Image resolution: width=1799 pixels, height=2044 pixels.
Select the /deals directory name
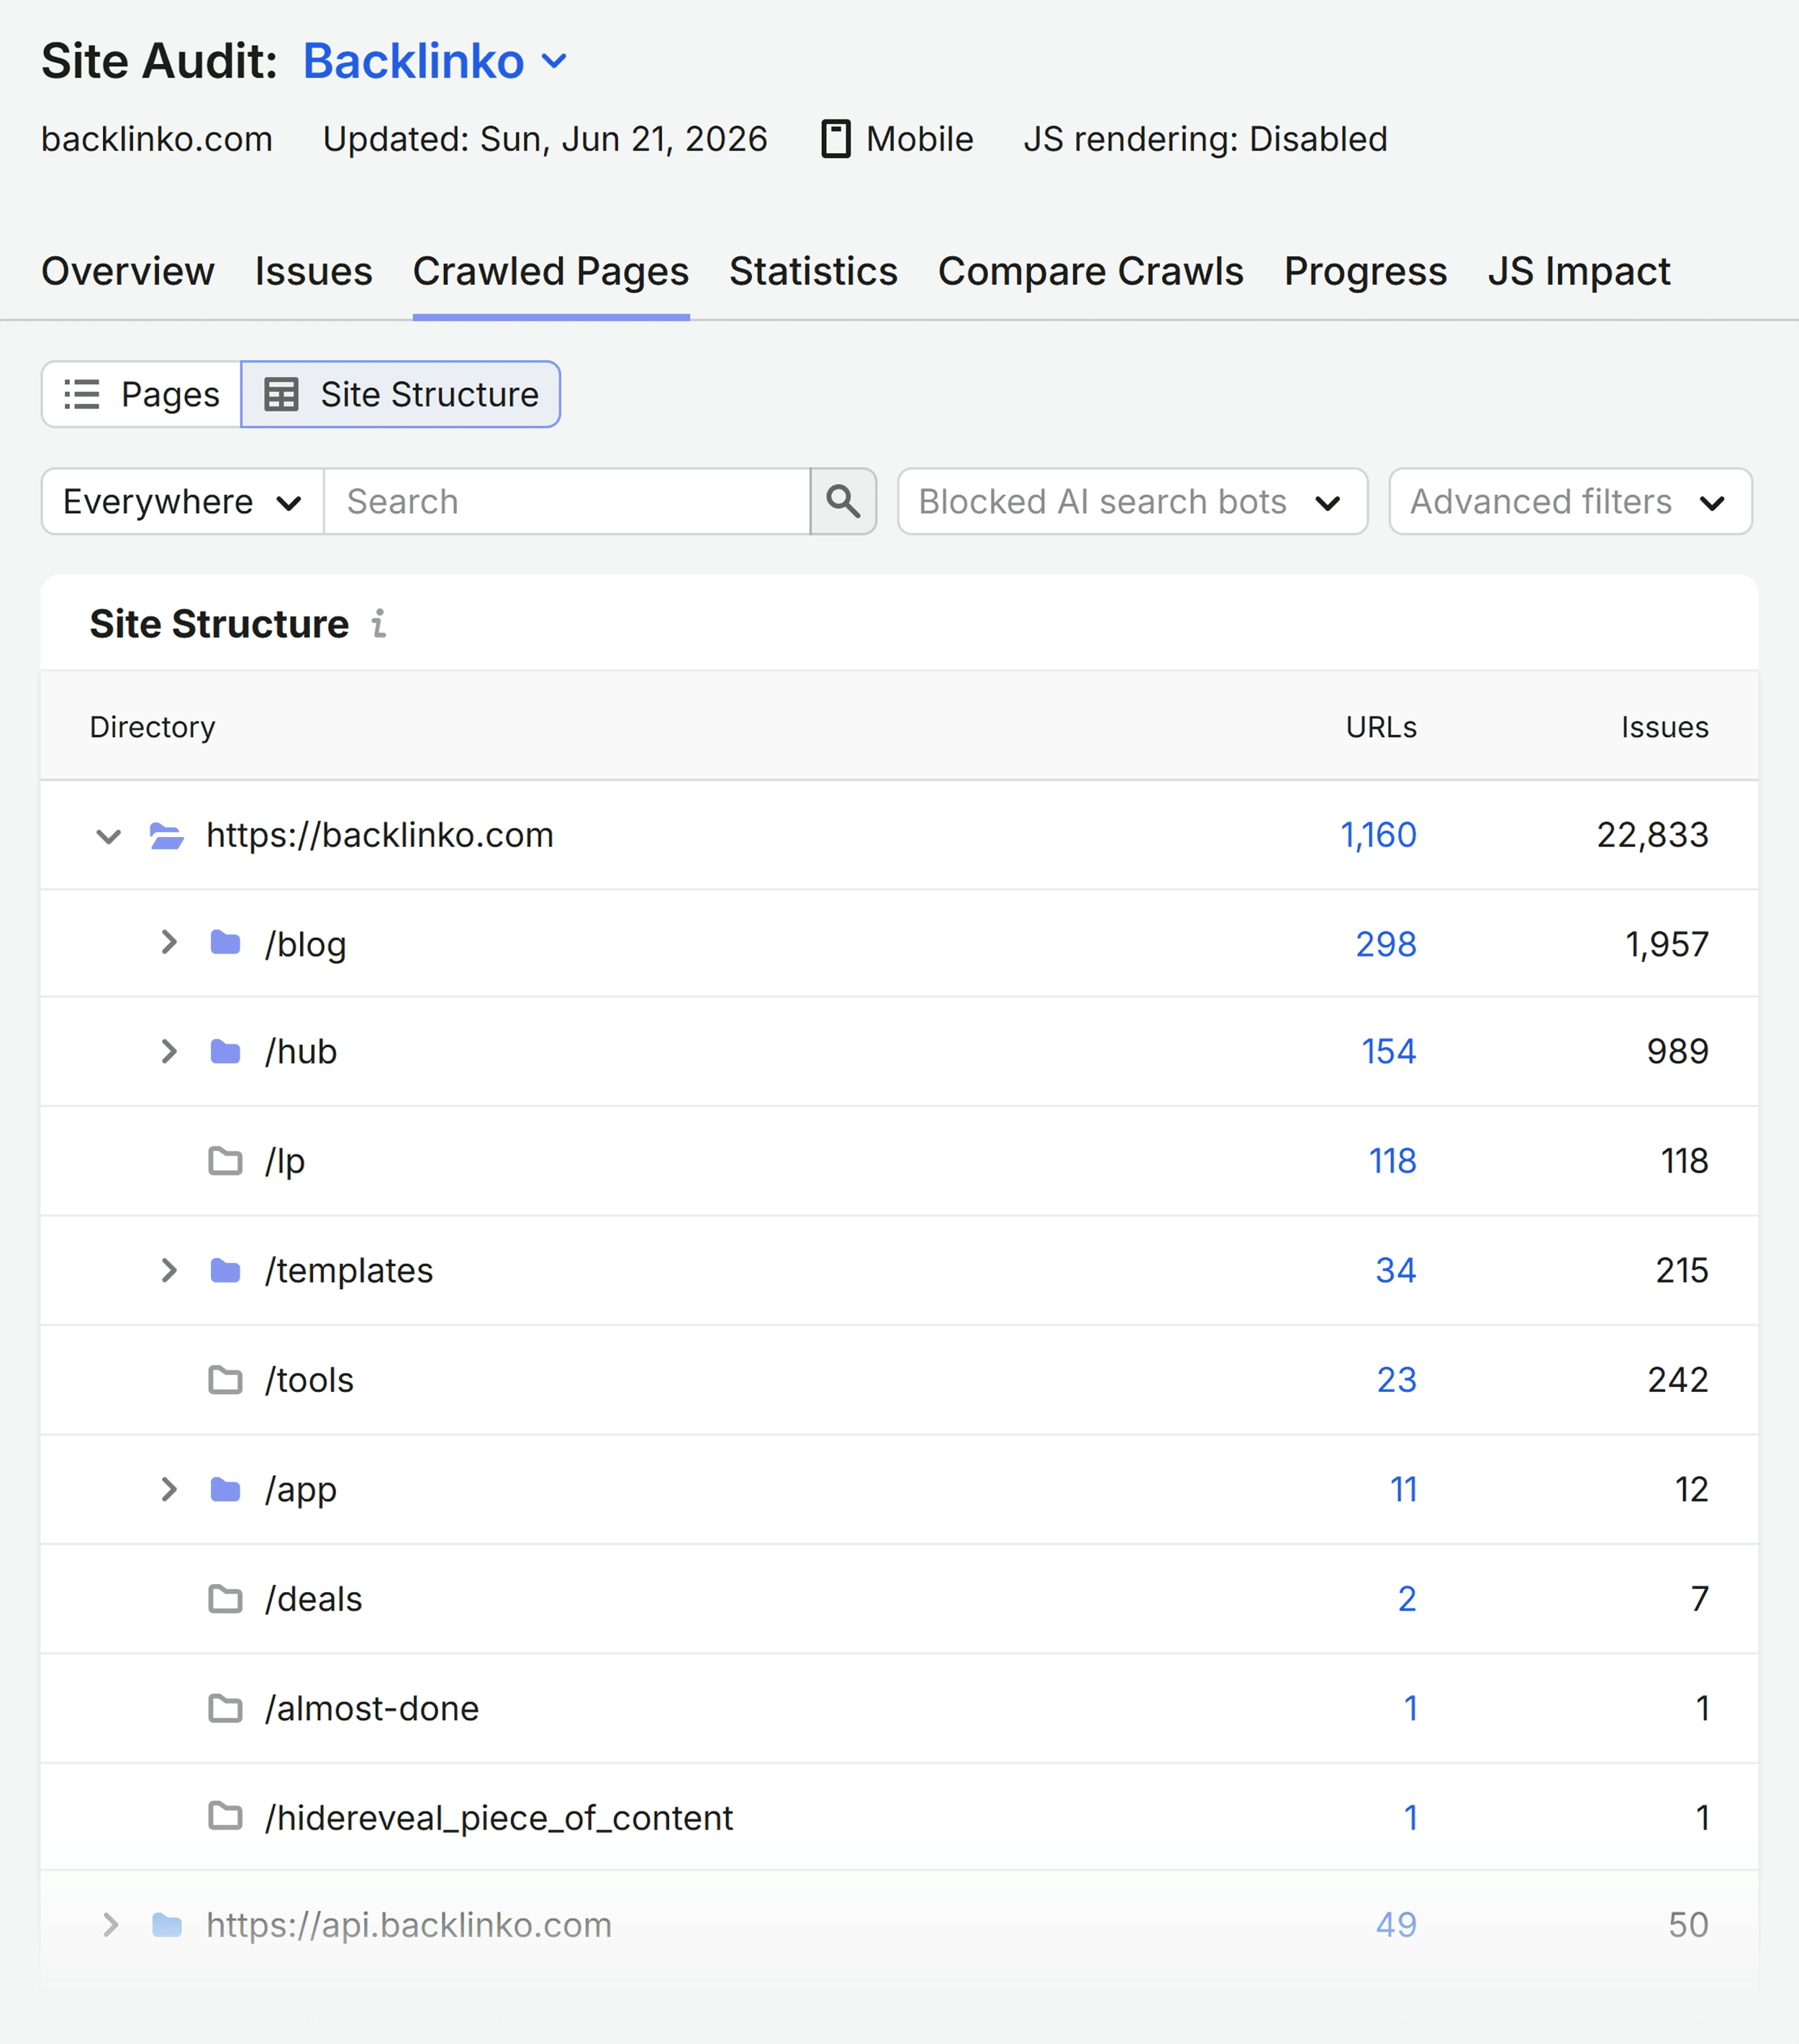314,1599
